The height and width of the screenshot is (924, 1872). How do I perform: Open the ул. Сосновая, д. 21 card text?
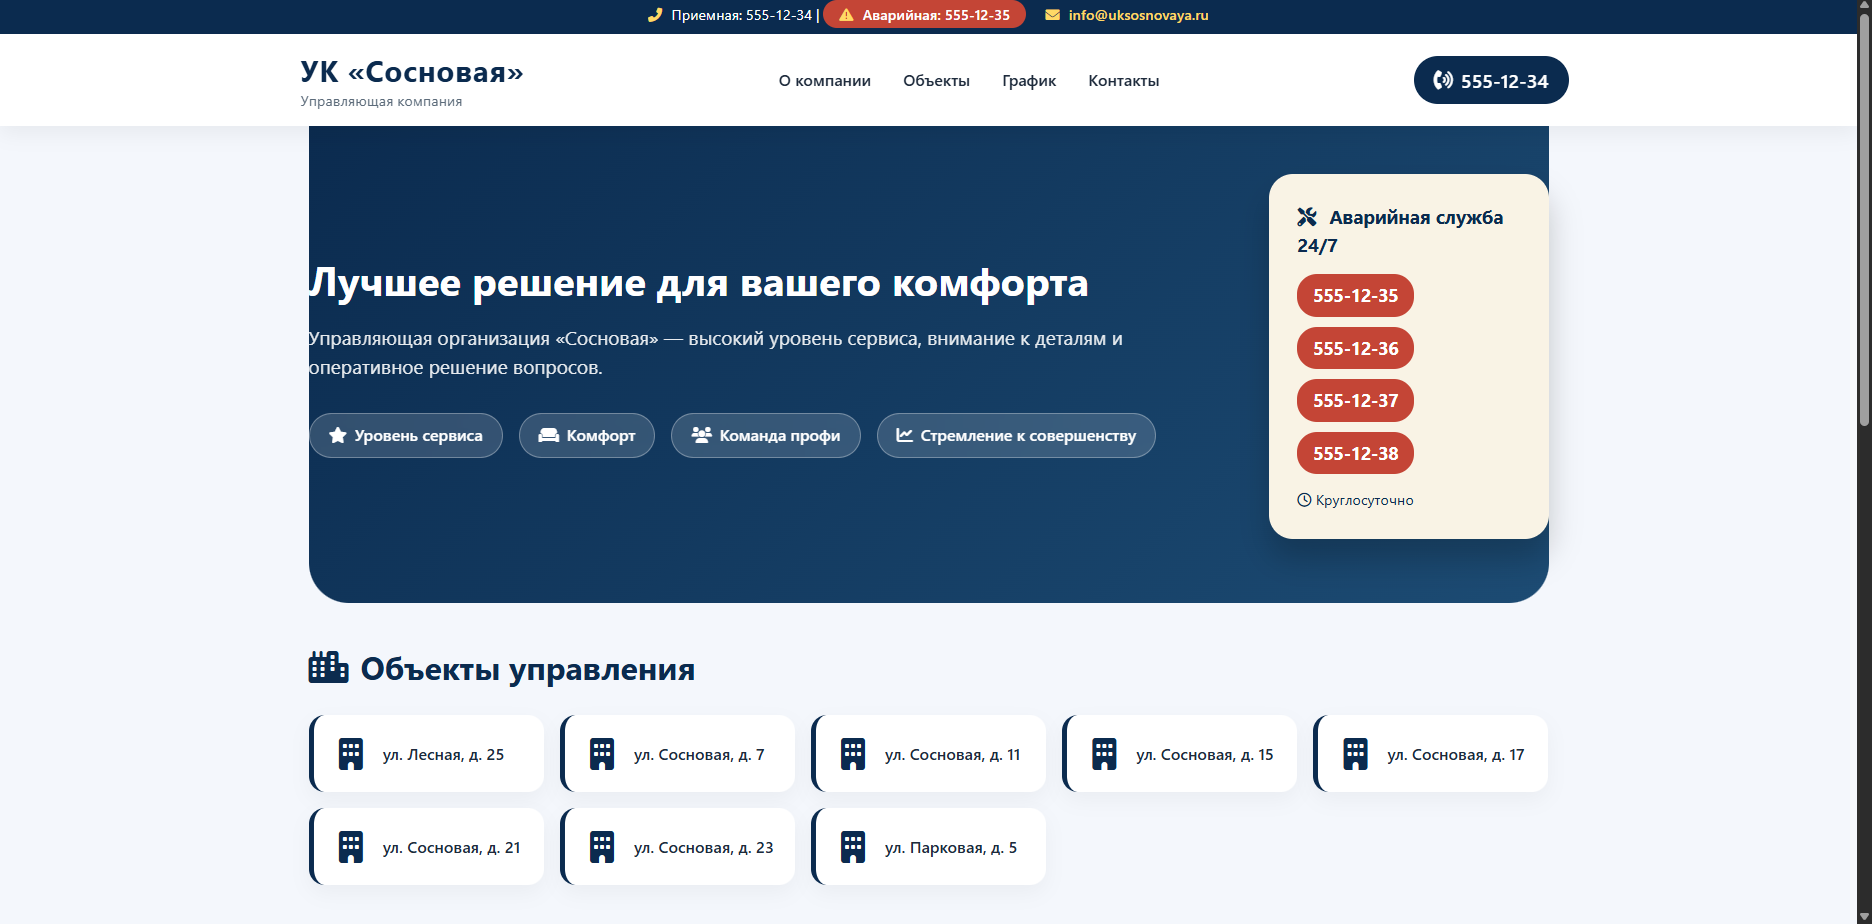point(451,848)
